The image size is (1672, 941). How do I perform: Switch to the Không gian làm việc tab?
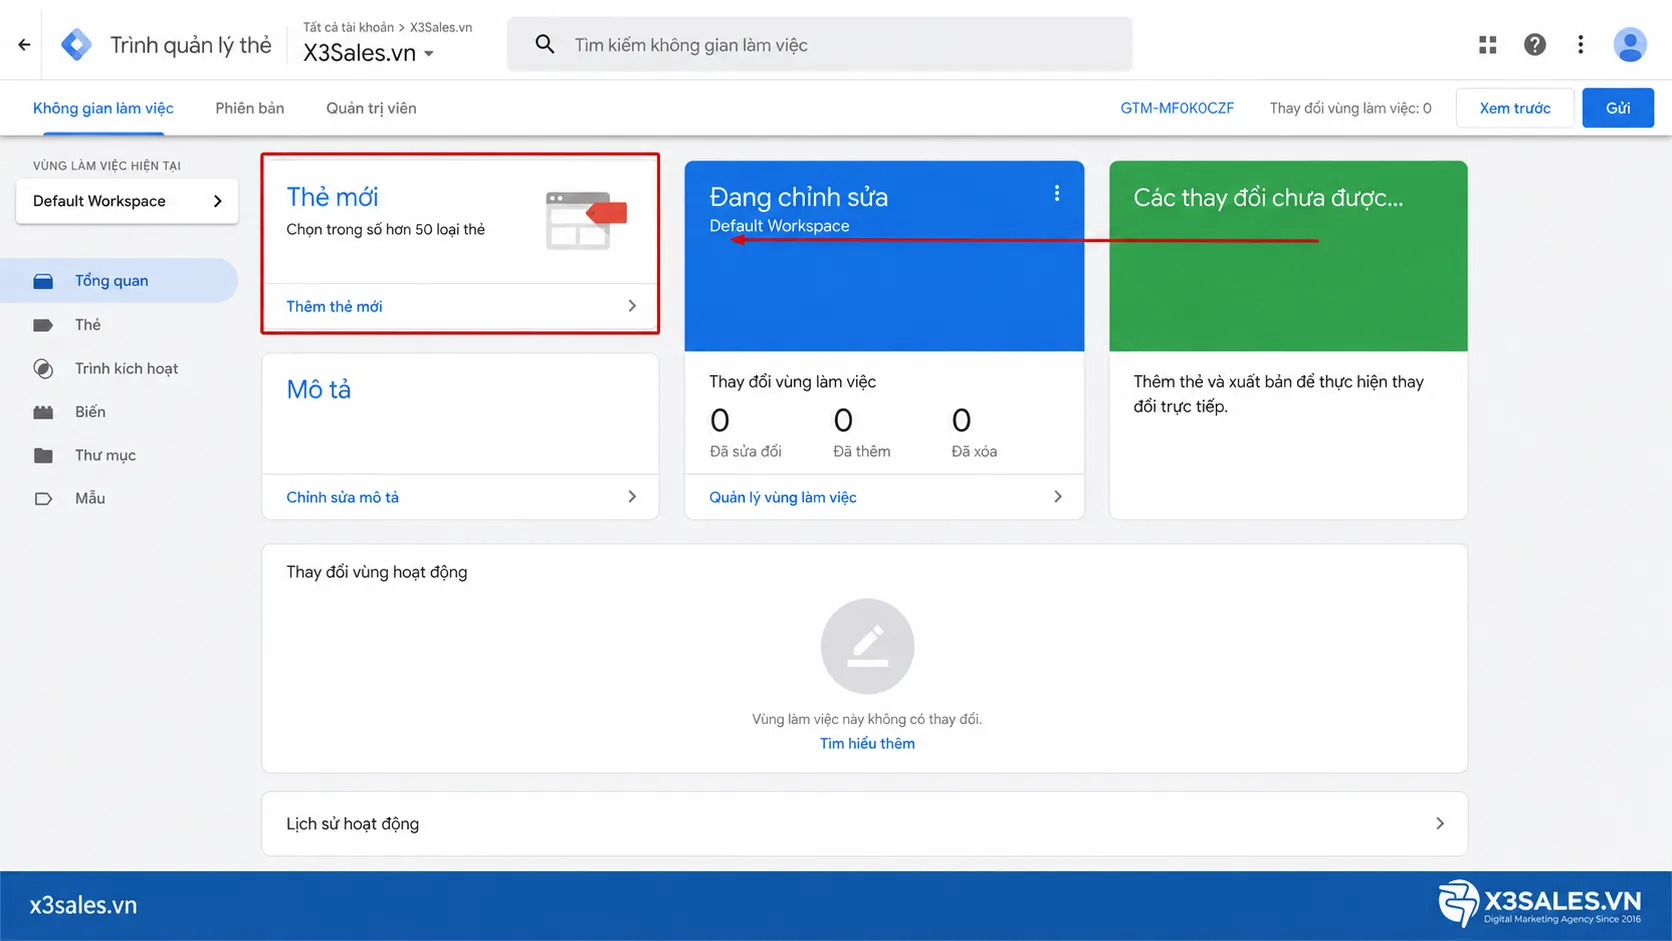point(103,108)
